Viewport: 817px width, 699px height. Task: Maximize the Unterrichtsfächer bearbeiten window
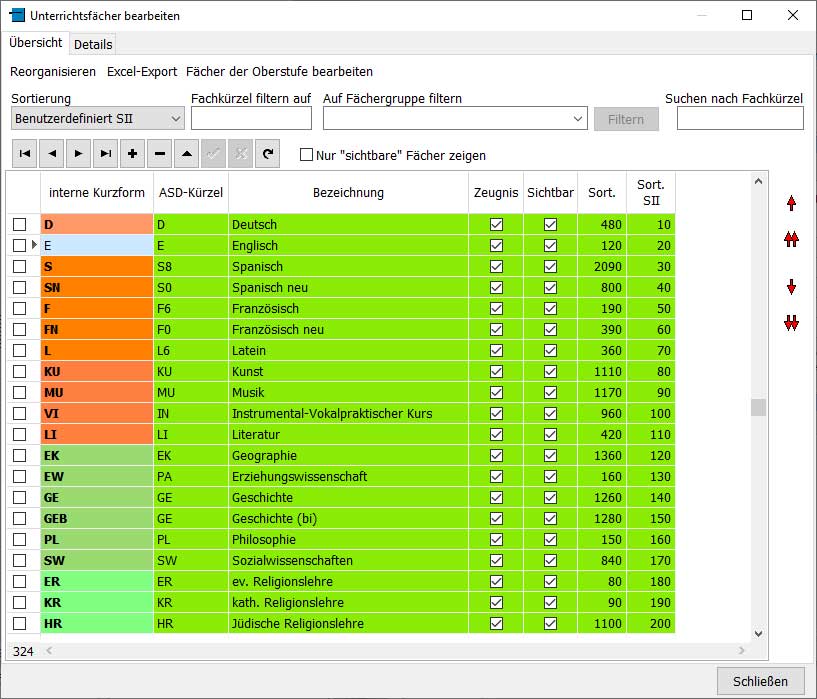pyautogui.click(x=747, y=15)
